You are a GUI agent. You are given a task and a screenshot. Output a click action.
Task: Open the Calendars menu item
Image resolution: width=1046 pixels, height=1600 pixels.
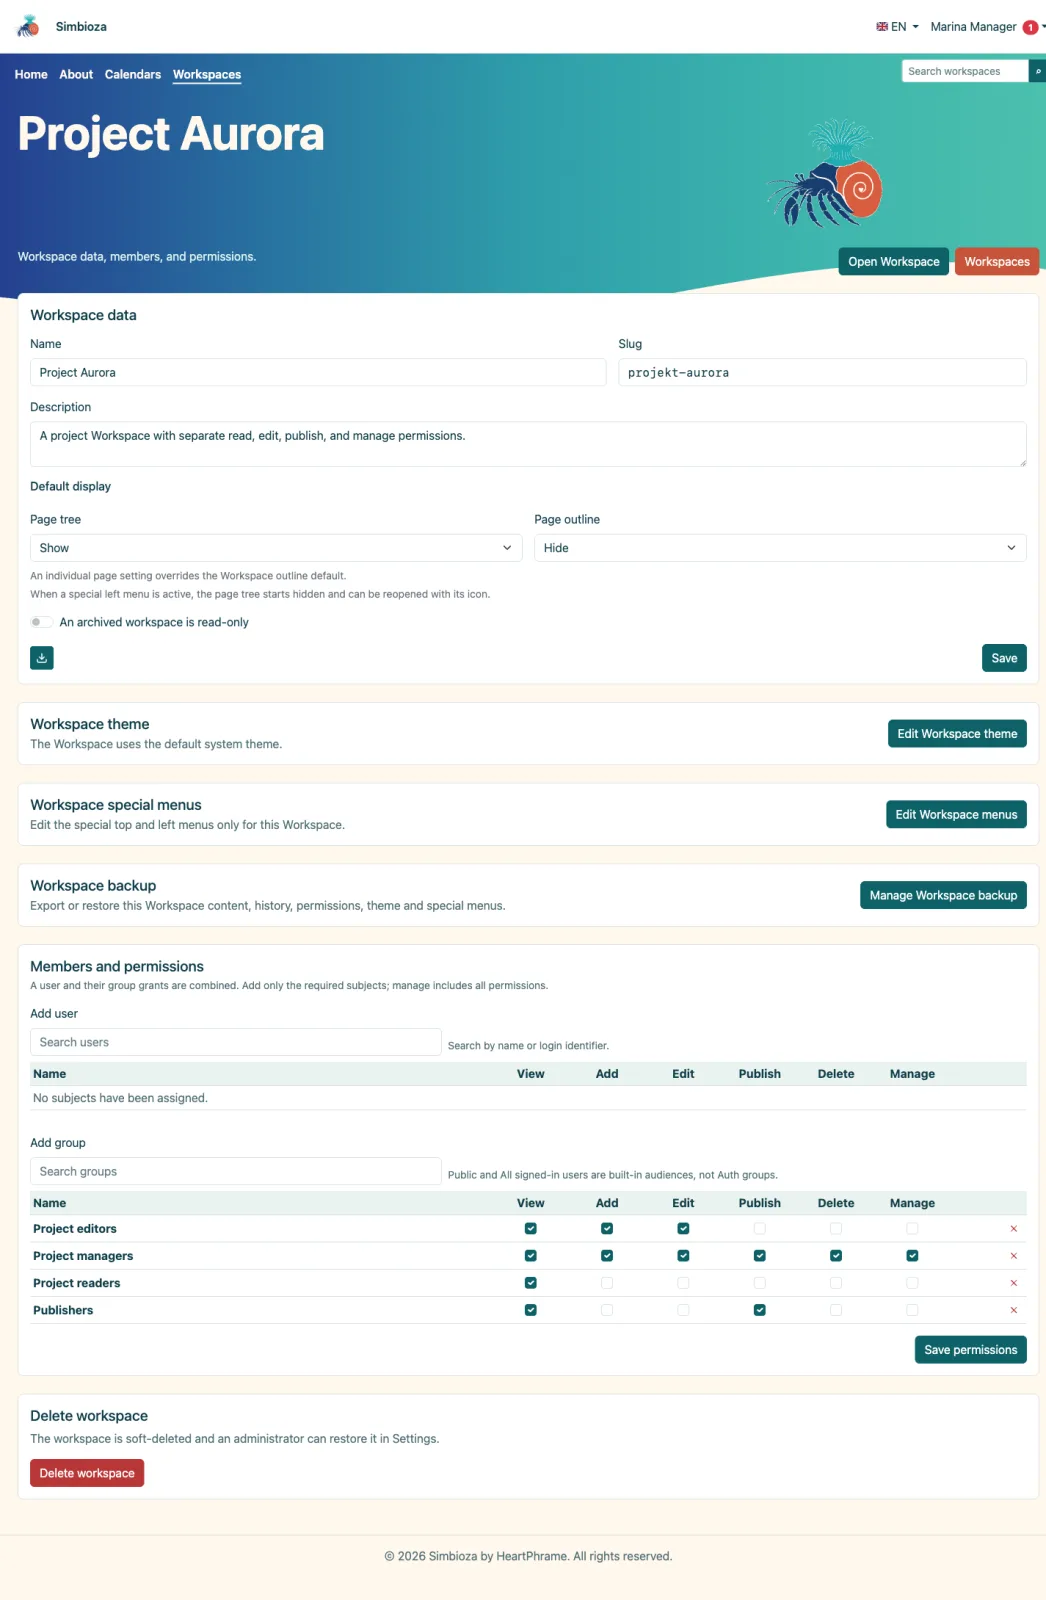click(x=133, y=75)
